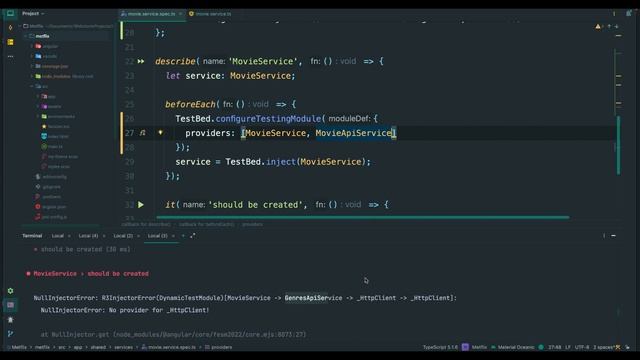This screenshot has width=640, height=360.
Task: Click 'shared' in navigation bar path
Action: [x=98, y=347]
